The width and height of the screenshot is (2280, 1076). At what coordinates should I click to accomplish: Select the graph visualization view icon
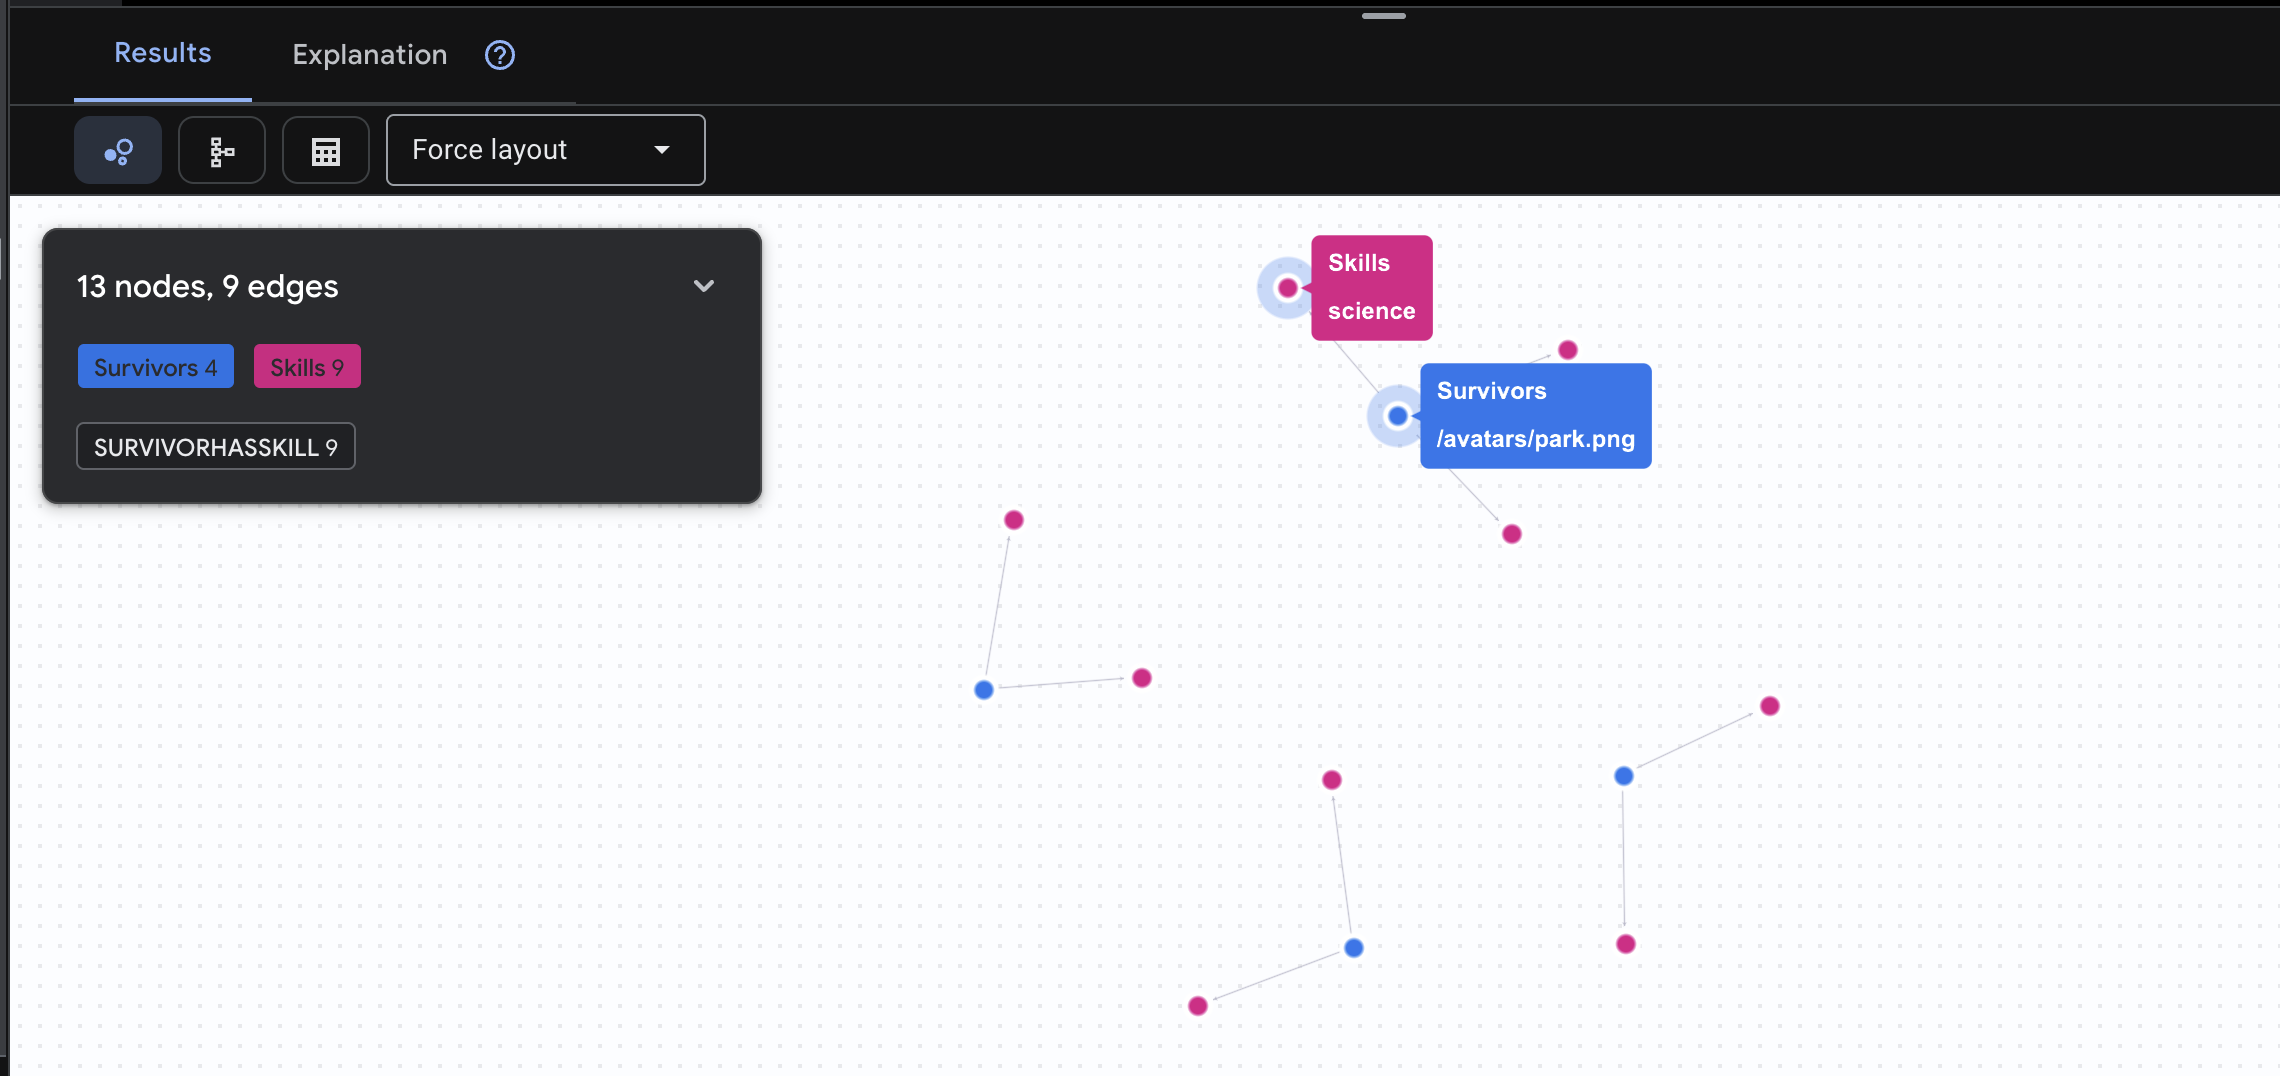tap(118, 151)
